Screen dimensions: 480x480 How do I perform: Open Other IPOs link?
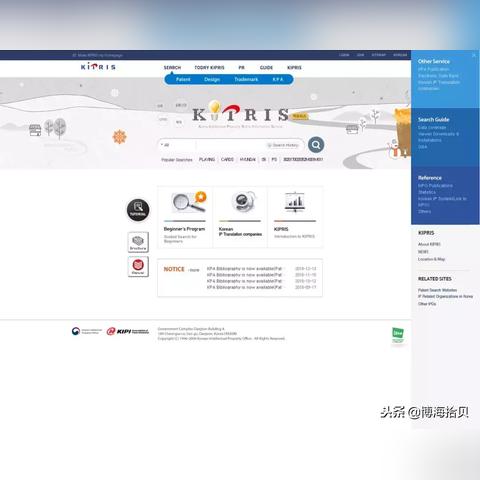pos(427,304)
